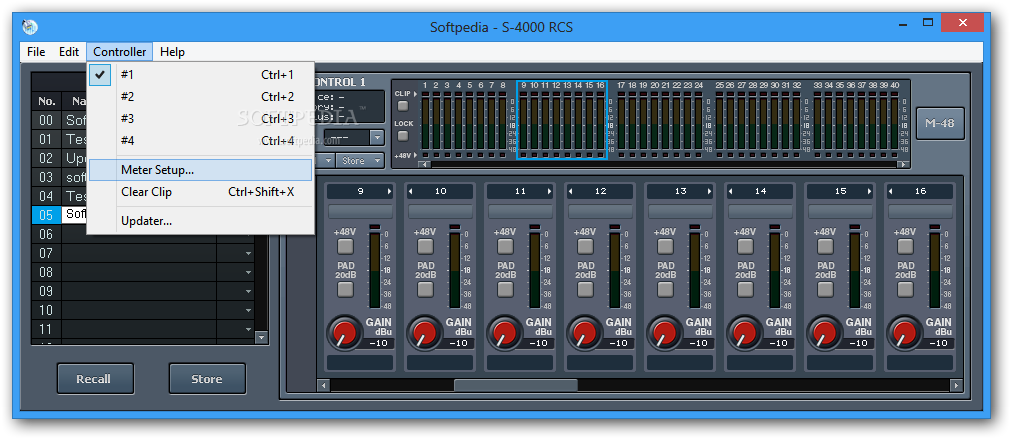Viewport: 1011px width, 439px height.
Task: Enable +48V phantom power on channel 9
Action: [345, 246]
